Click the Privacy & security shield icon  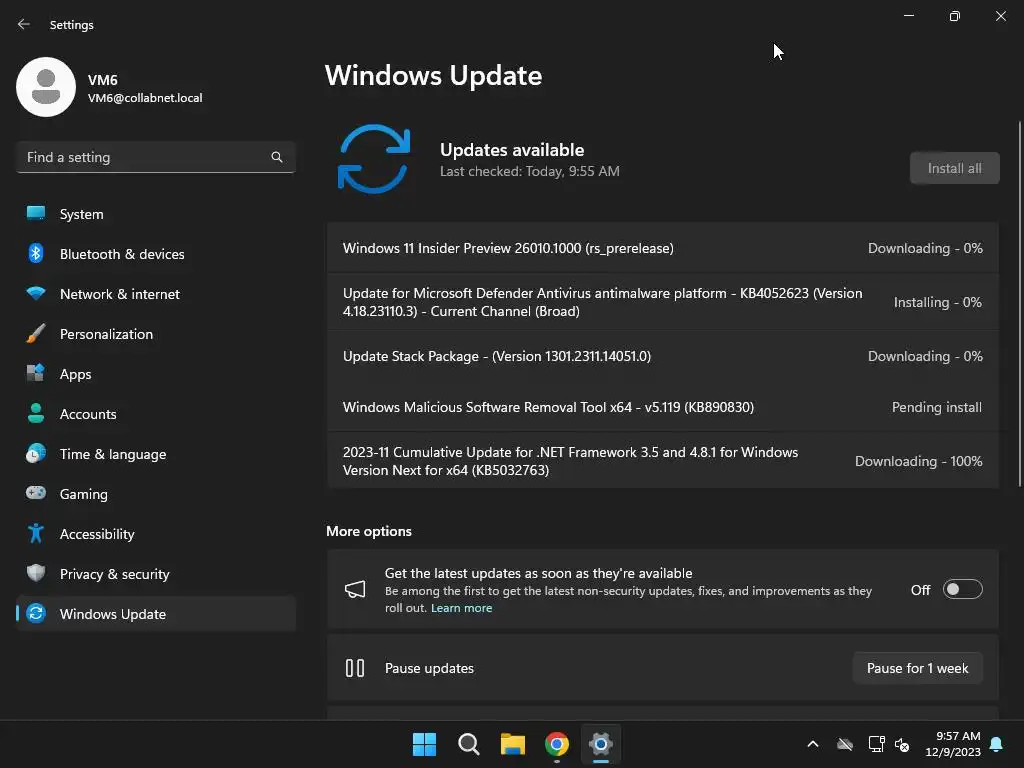[36, 573]
